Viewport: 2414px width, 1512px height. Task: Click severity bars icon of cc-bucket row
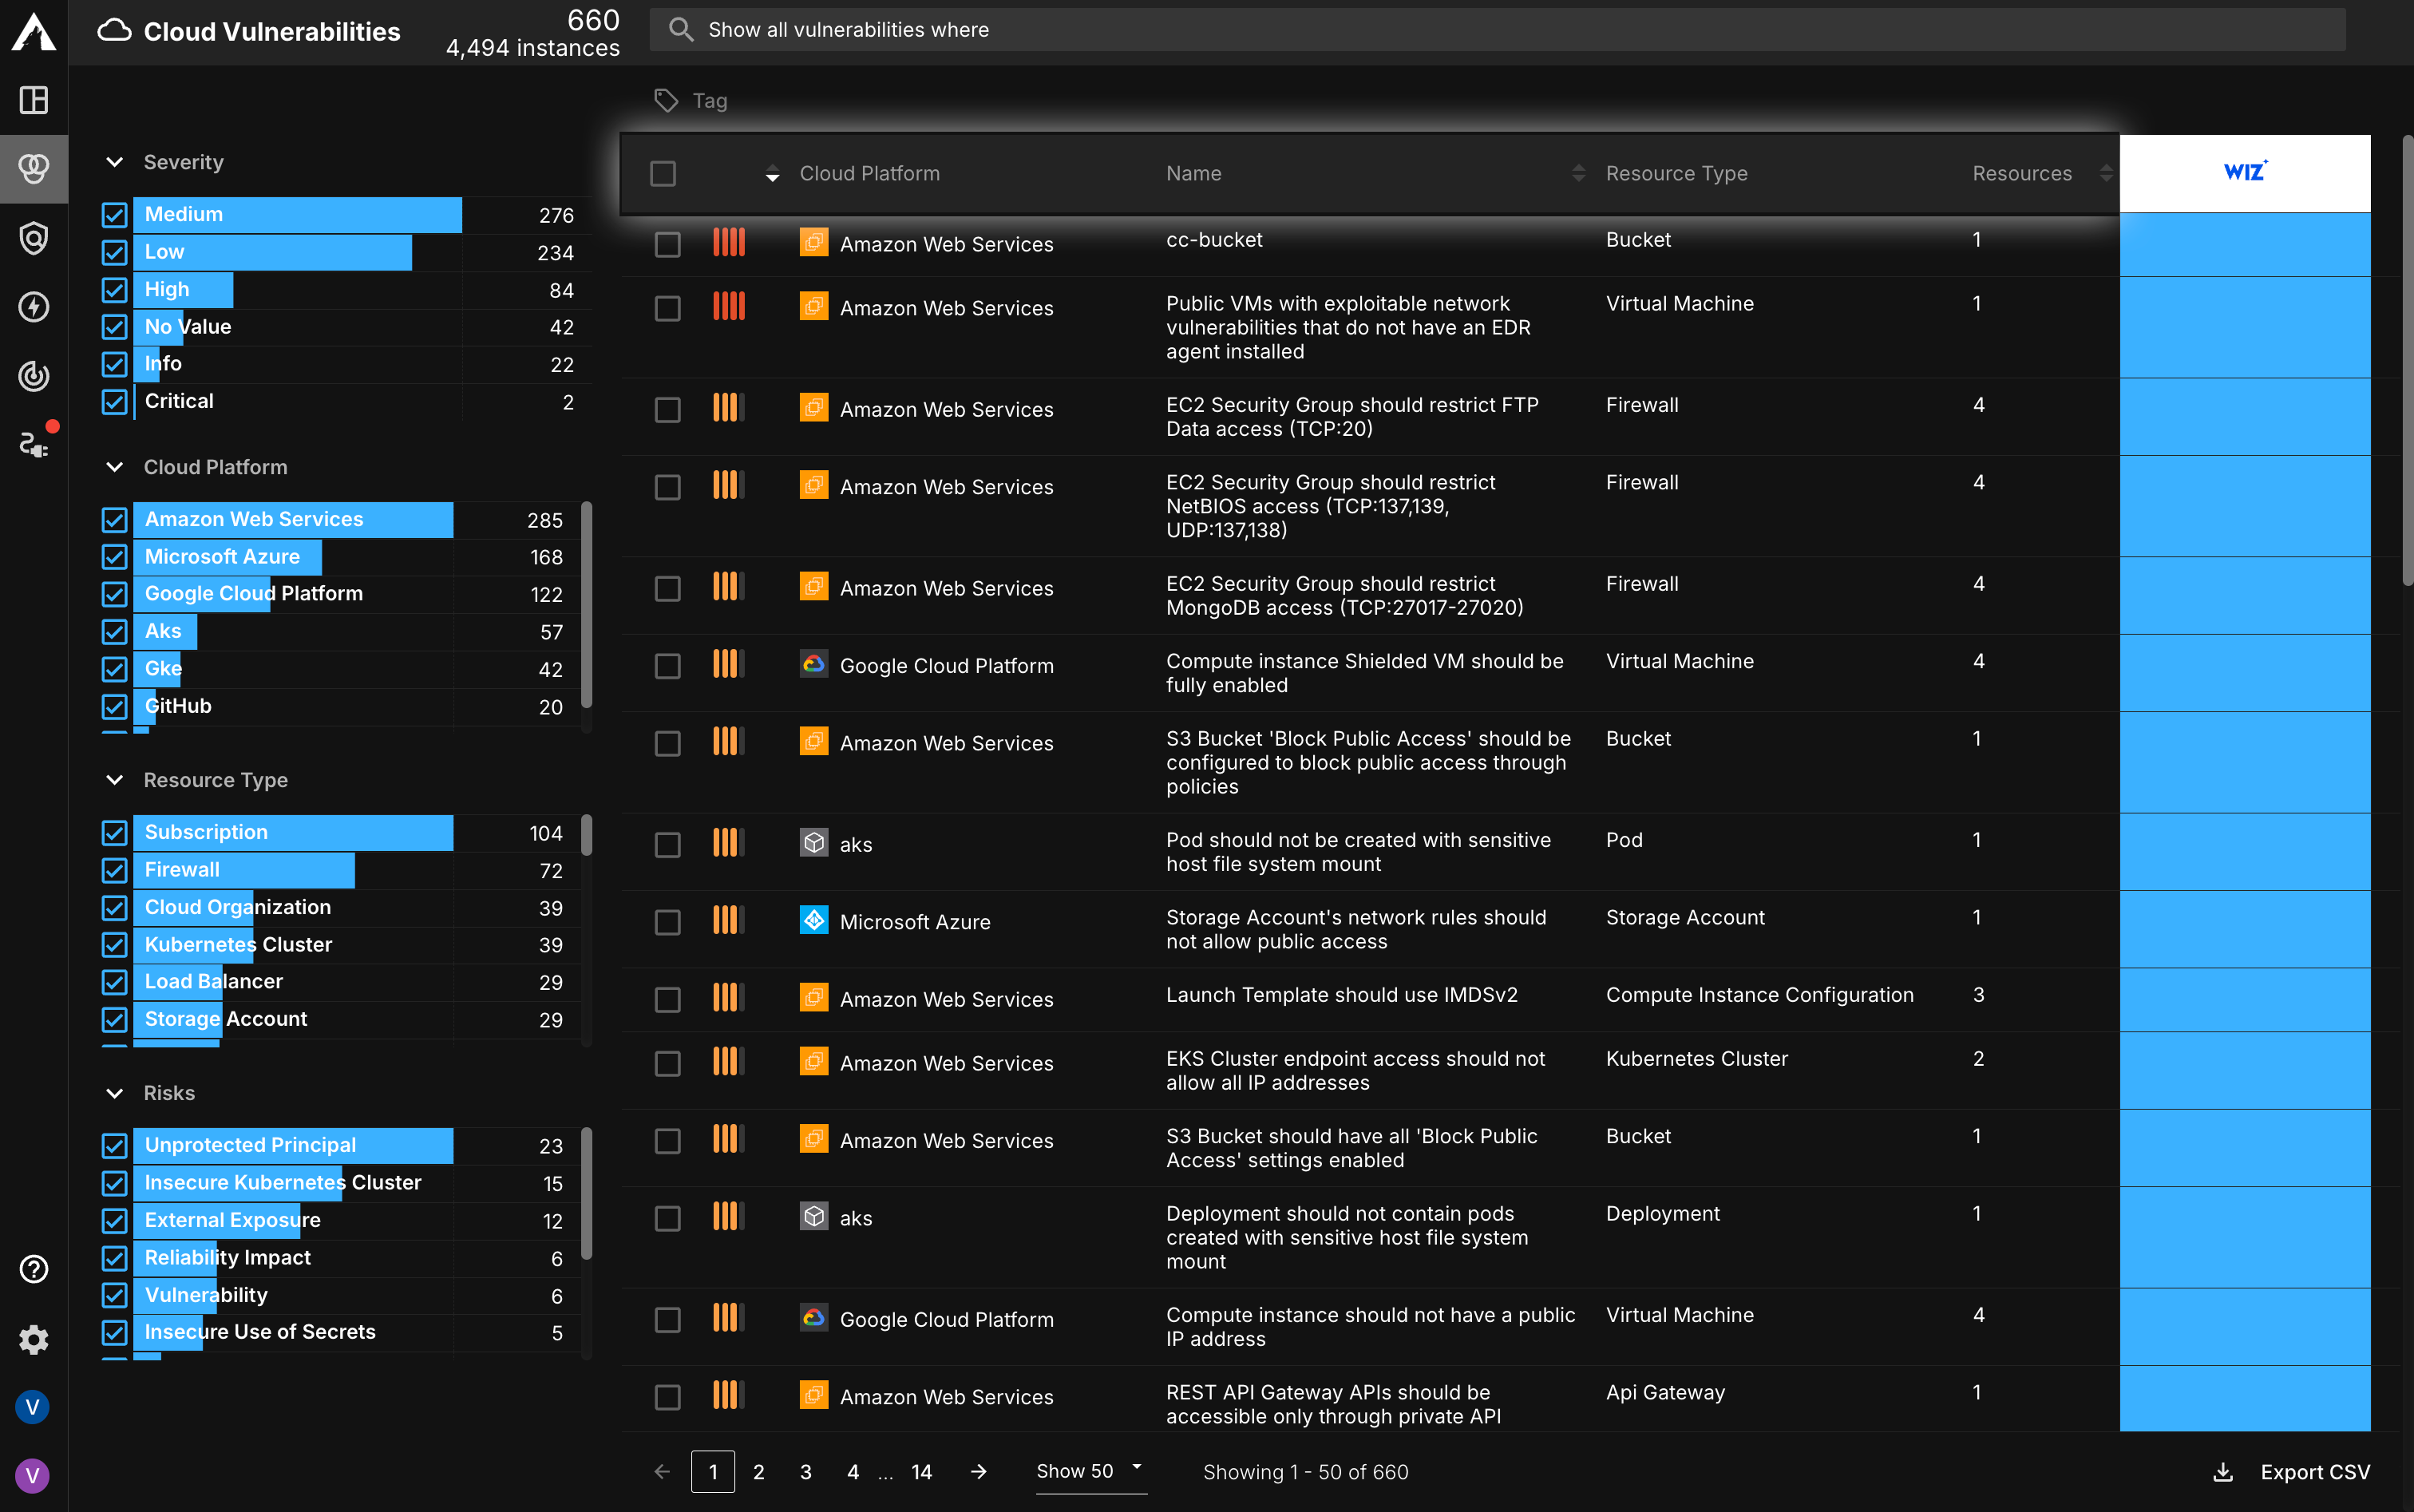[x=729, y=242]
